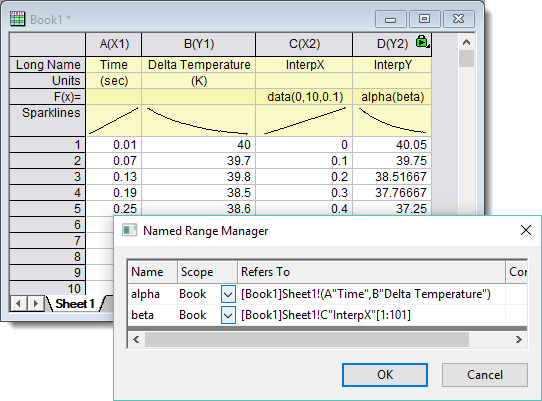Viewport: 542px width, 401px height.
Task: Click the Units row label
Action: (x=48, y=81)
